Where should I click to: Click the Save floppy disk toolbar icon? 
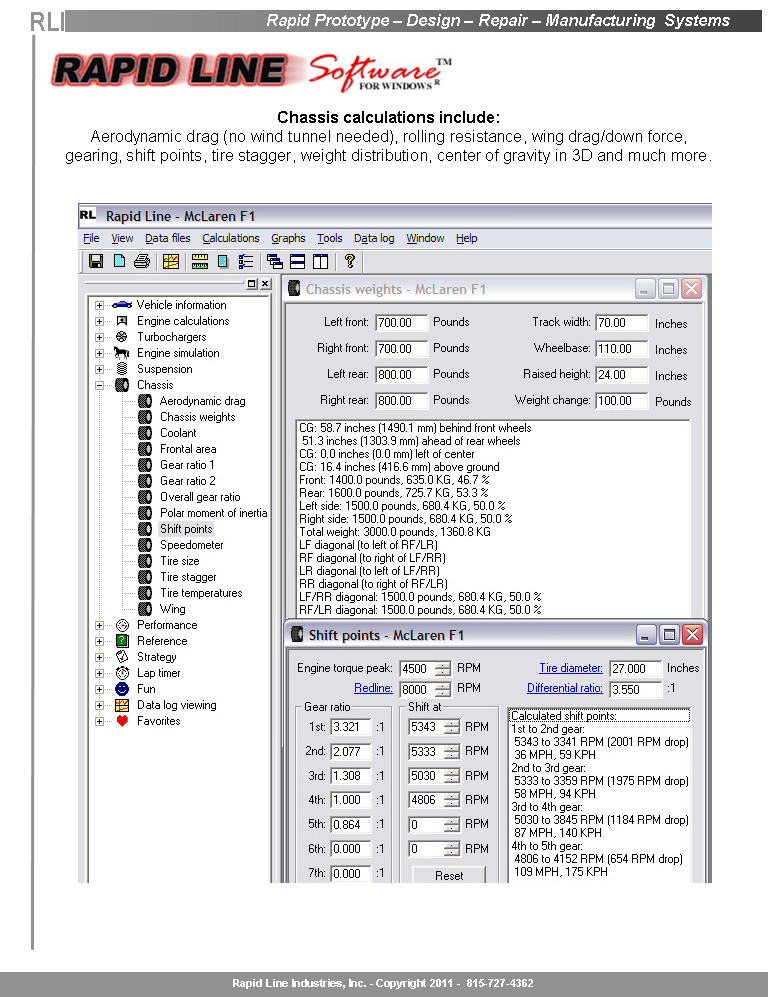click(96, 261)
